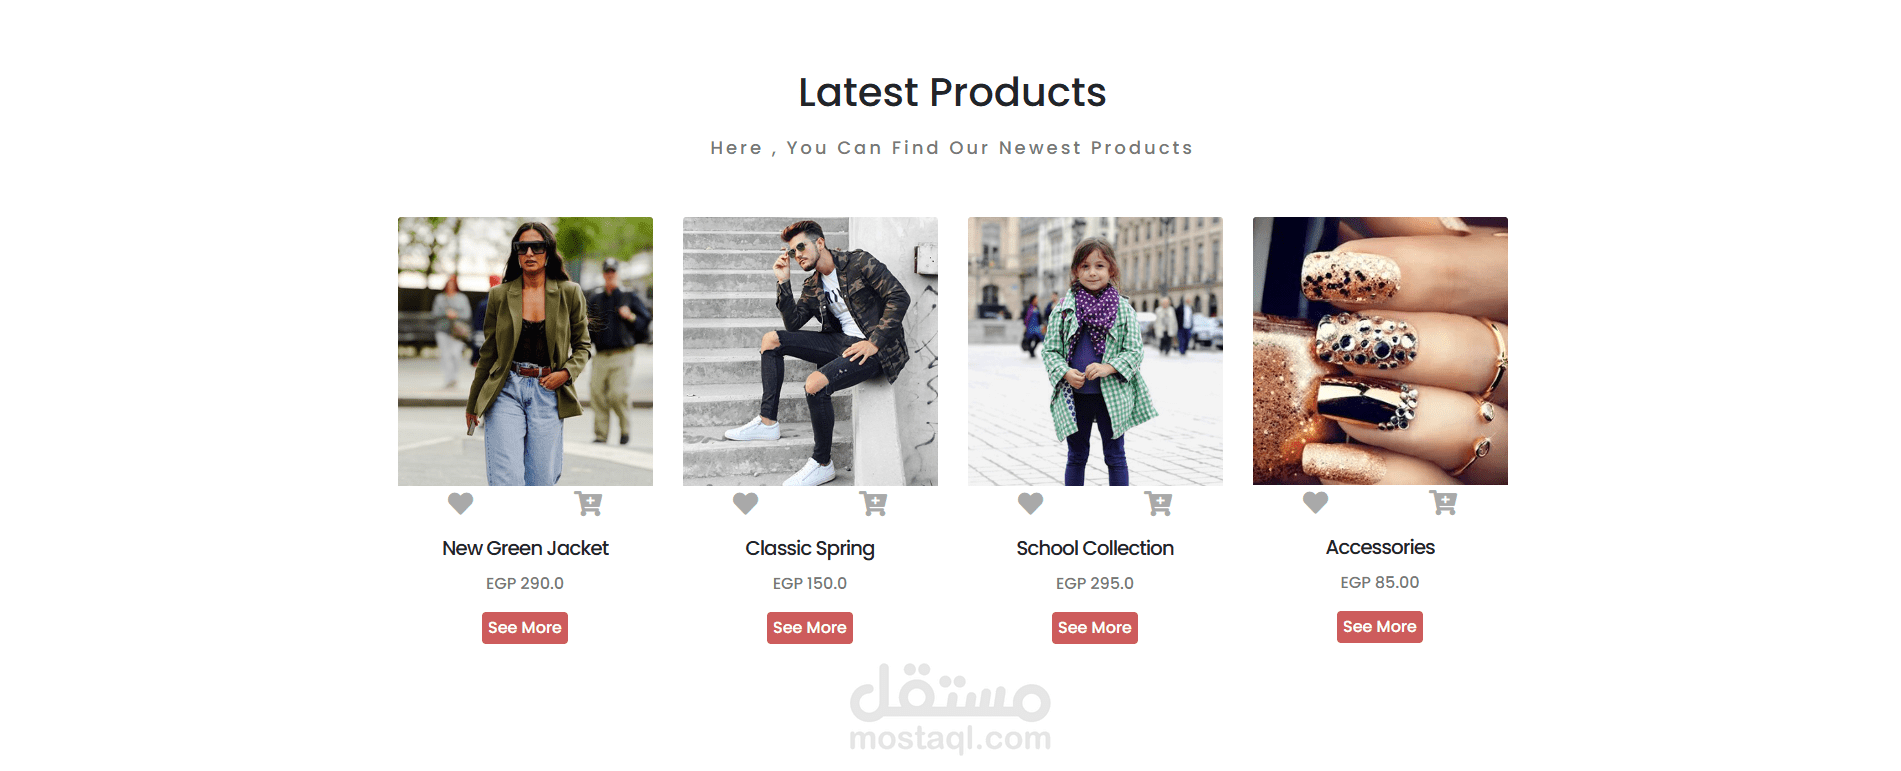Add Accessories item to cart
This screenshot has height=771, width=1901.
1443,503
